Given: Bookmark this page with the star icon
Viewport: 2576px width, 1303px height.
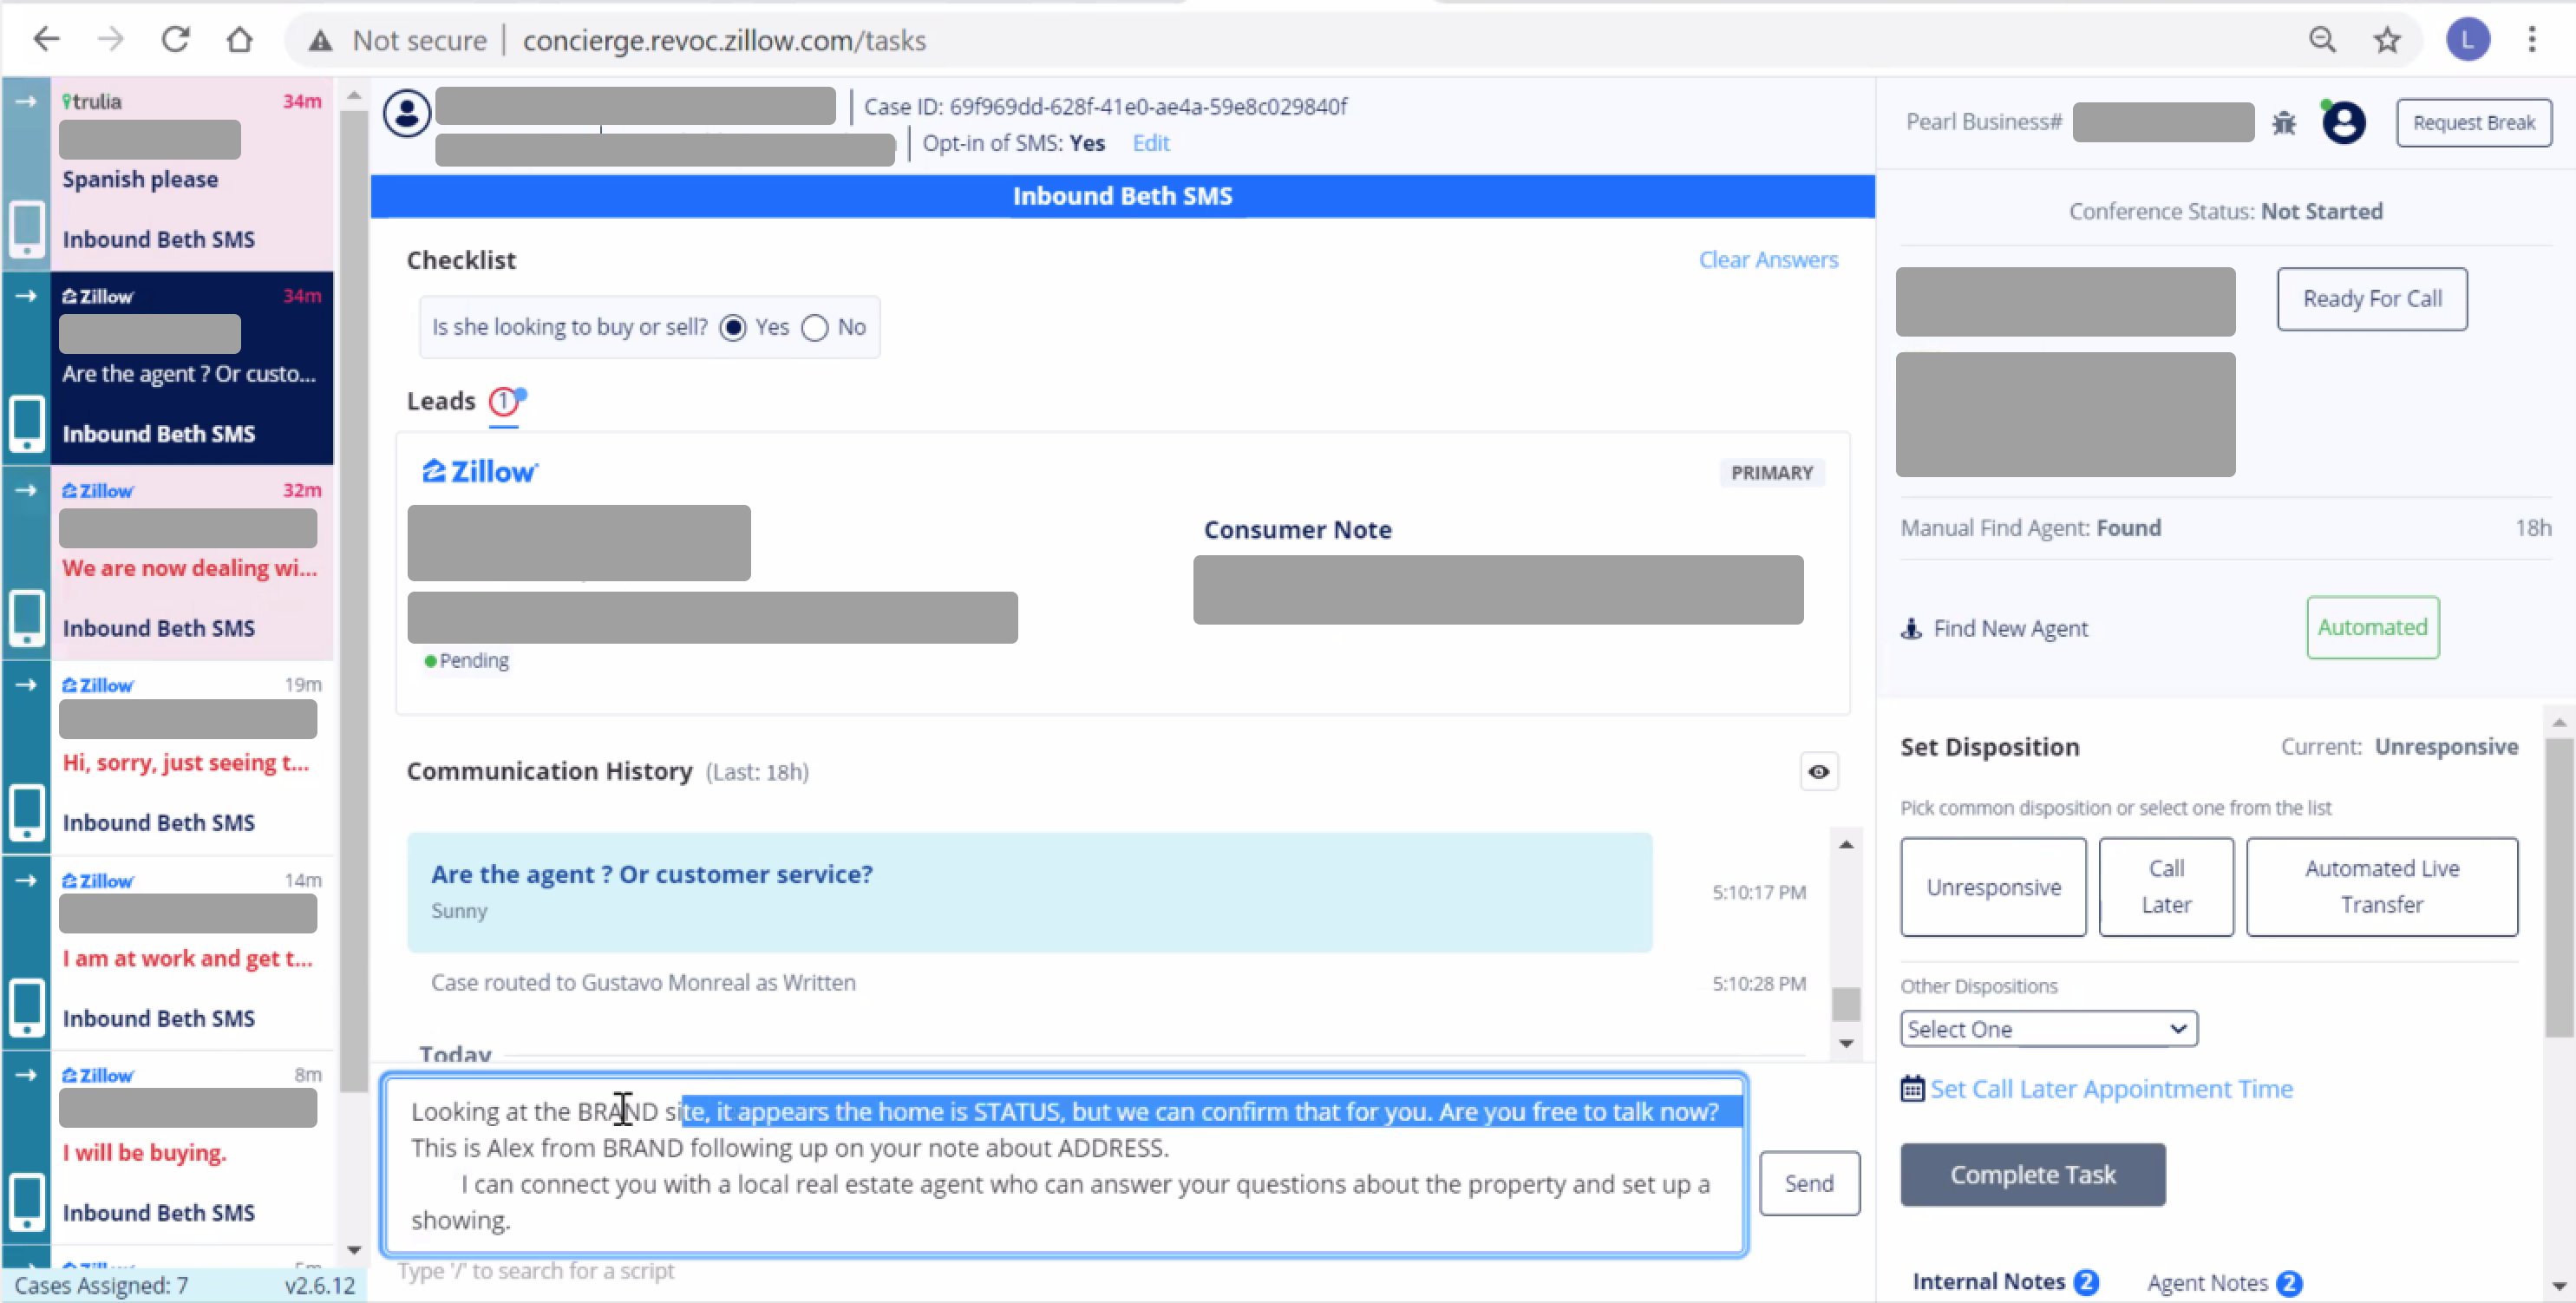Looking at the screenshot, I should tap(2387, 40).
